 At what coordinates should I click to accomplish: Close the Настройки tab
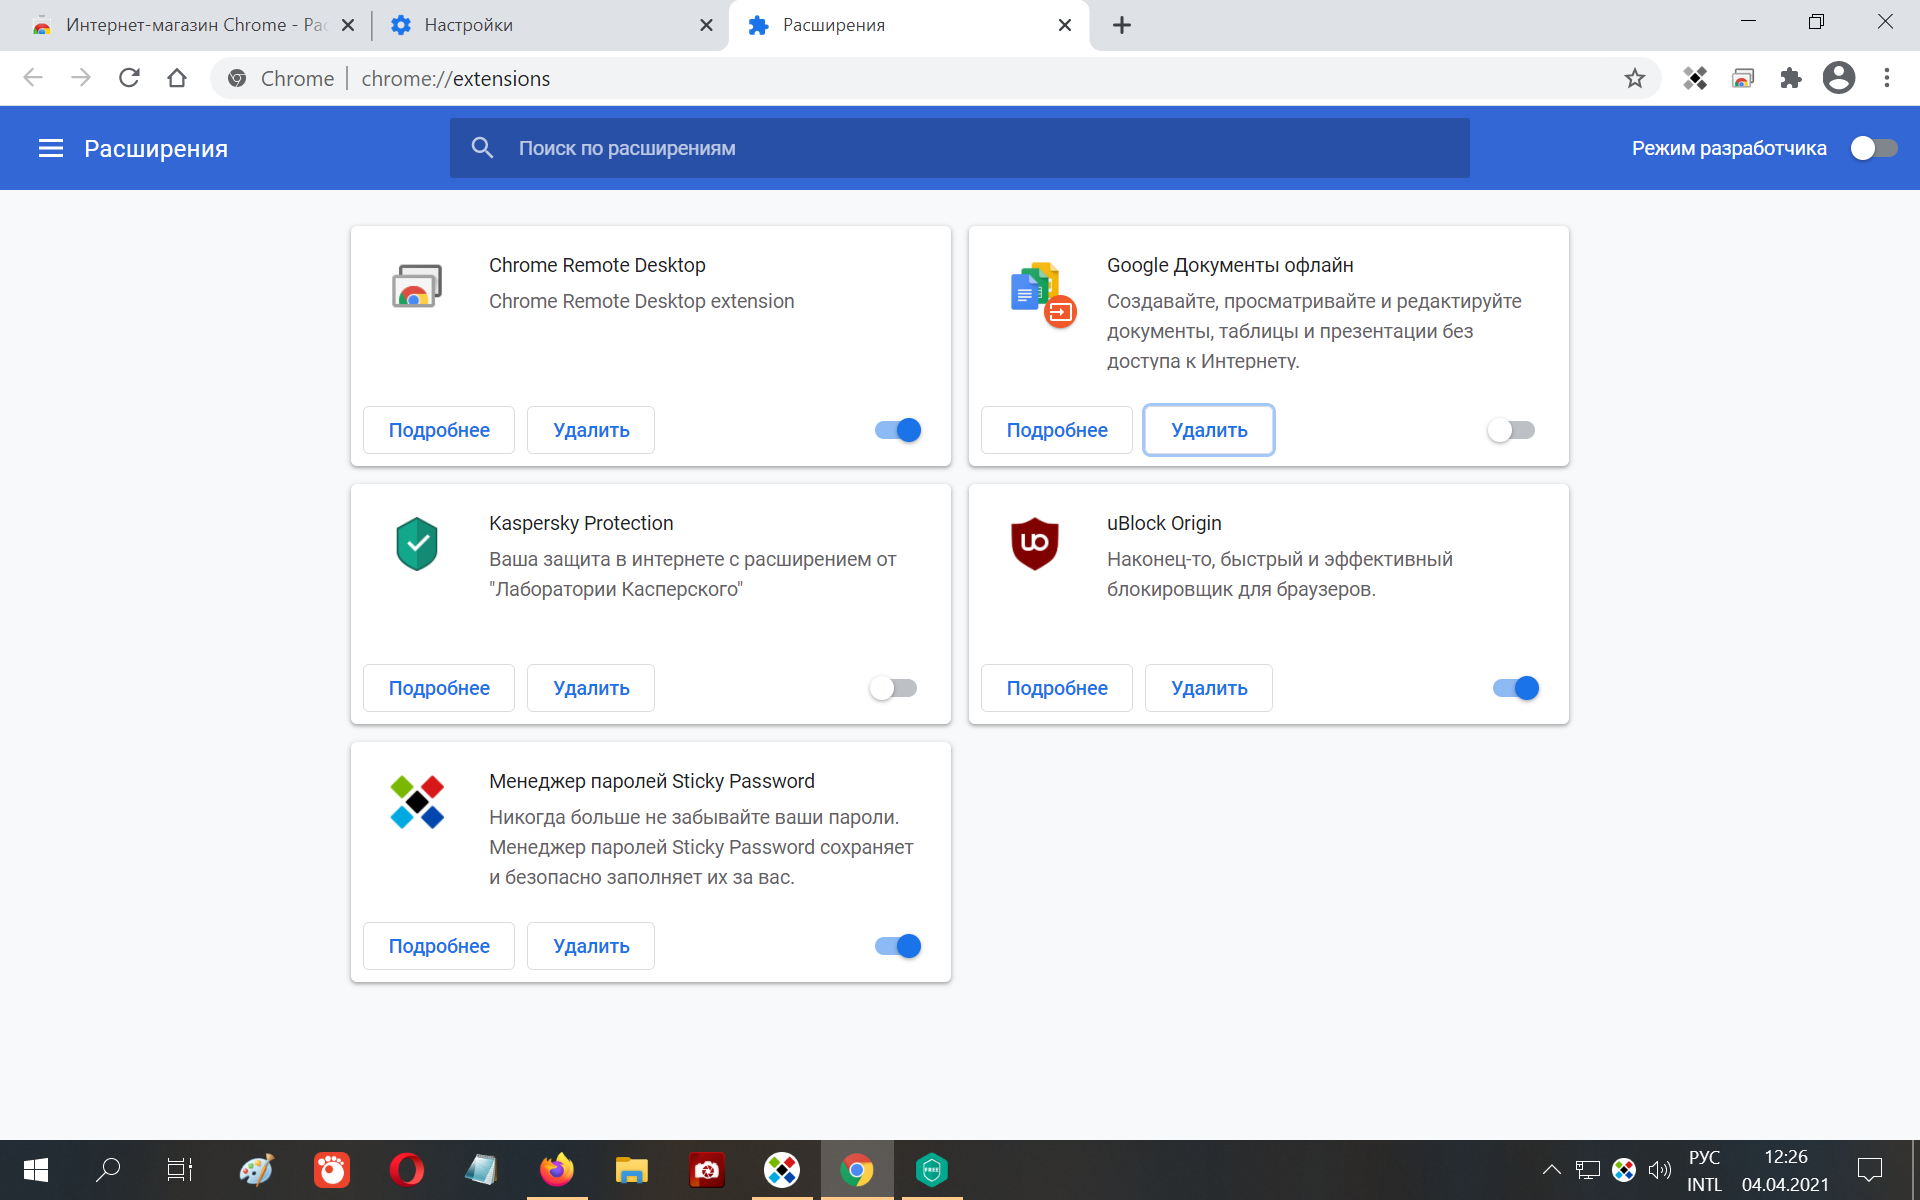(707, 25)
